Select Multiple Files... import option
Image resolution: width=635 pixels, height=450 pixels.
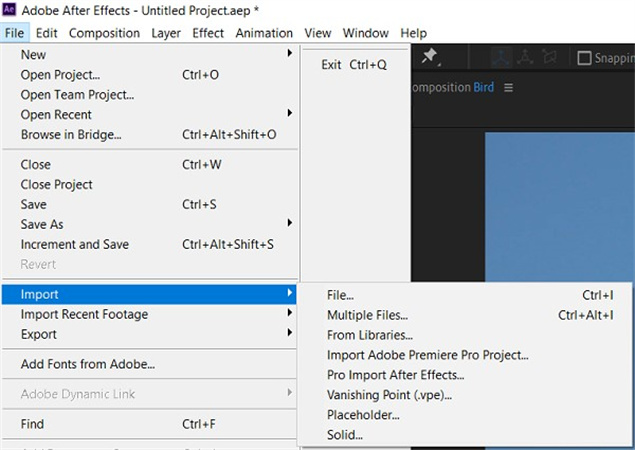tap(367, 315)
